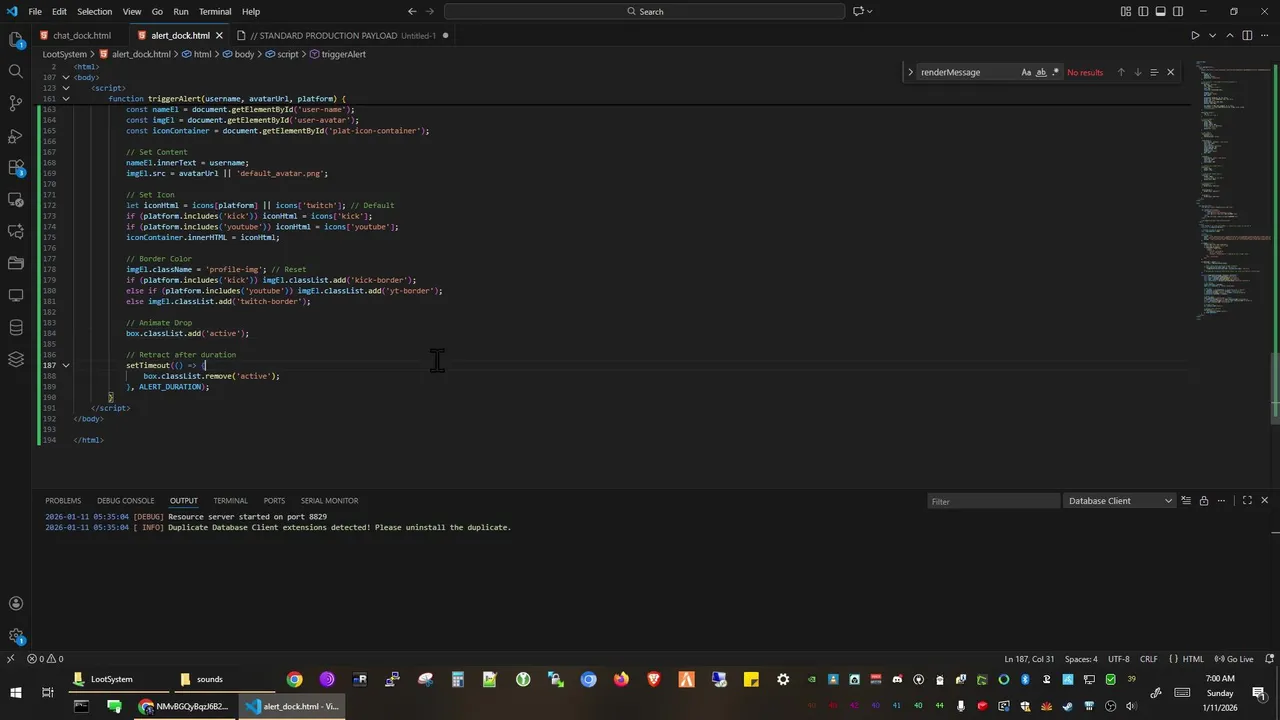The image size is (1280, 720).
Task: Go to previous match in find widget
Action: click(x=1121, y=72)
